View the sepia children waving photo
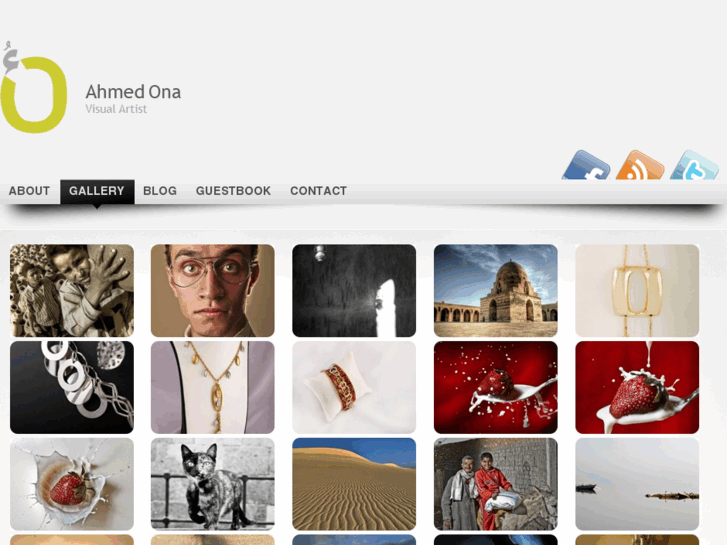The image size is (727, 545). (72, 291)
